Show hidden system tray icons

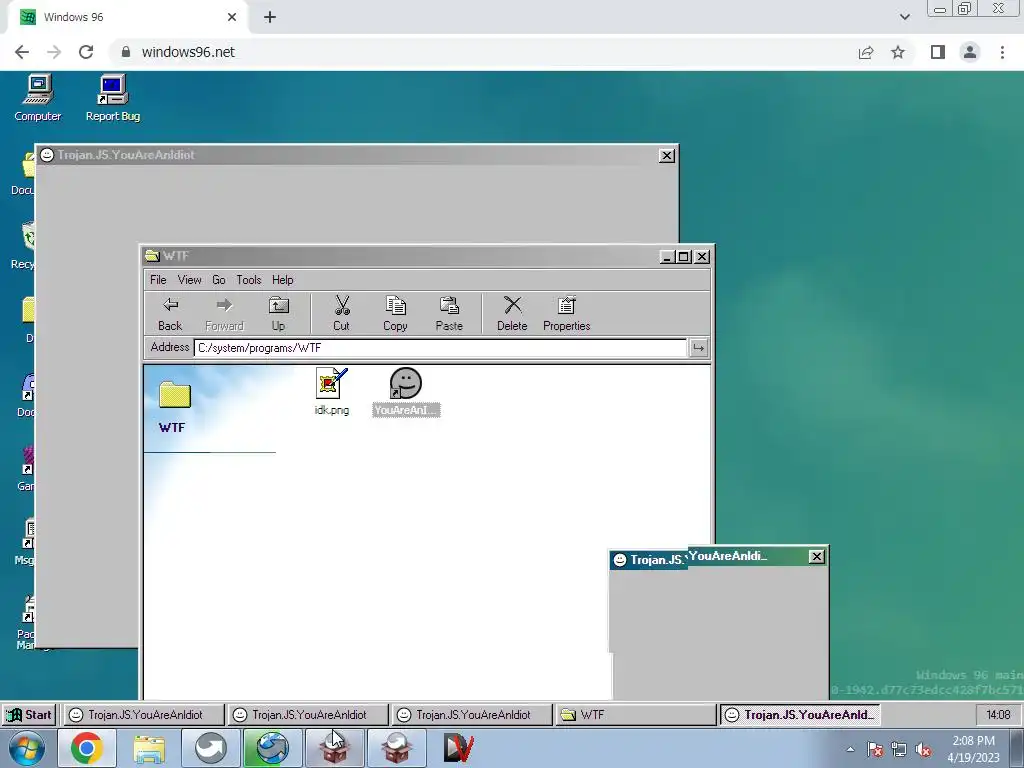pos(850,750)
